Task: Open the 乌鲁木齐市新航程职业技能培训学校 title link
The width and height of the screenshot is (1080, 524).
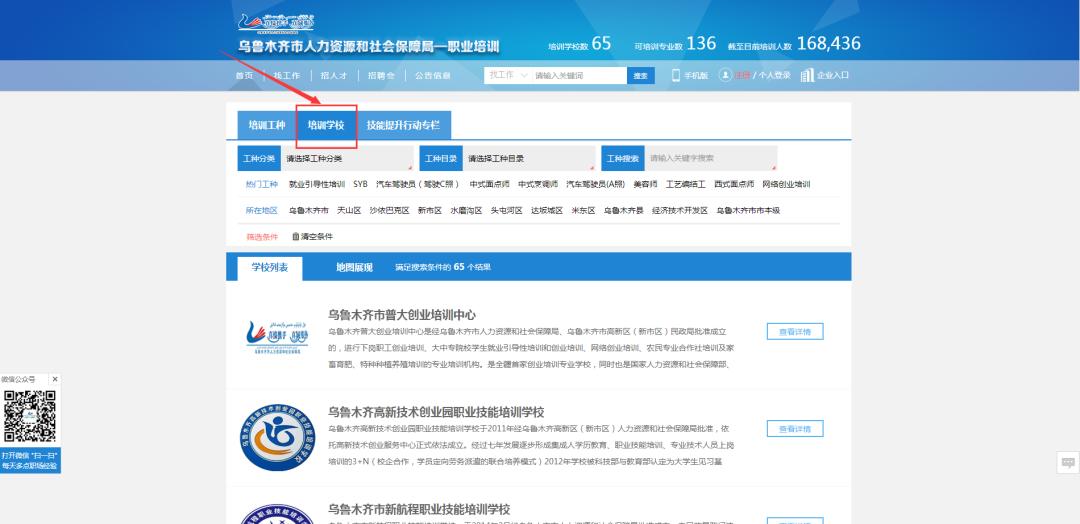Action: pyautogui.click(x=419, y=510)
